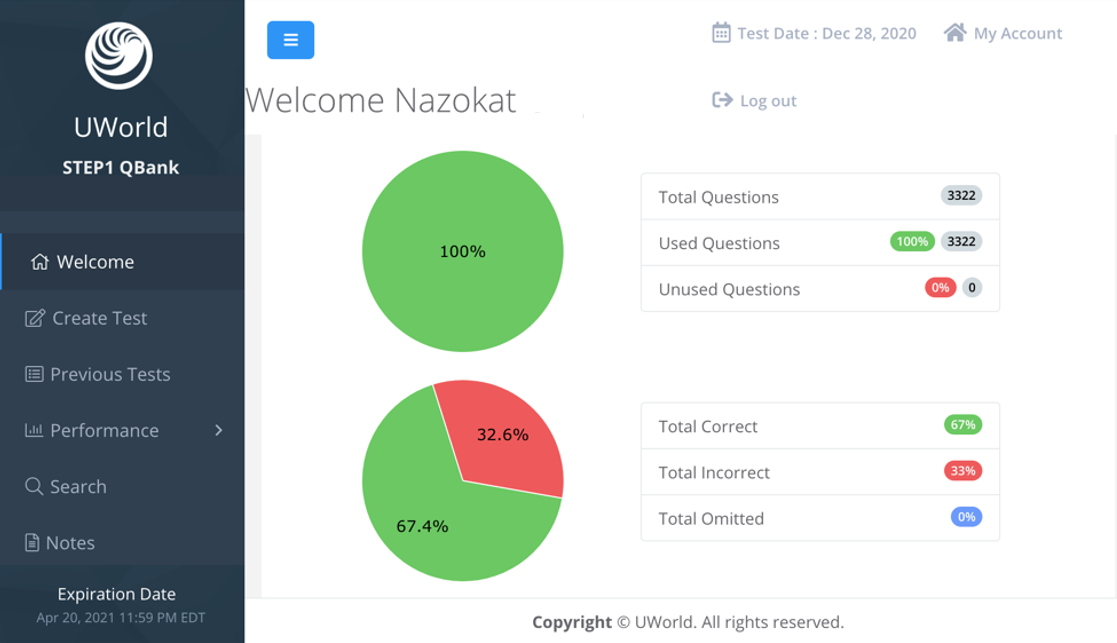Viewport: 1117px width, 643px height.
Task: Open the Create Test menu label
Action: coord(100,318)
